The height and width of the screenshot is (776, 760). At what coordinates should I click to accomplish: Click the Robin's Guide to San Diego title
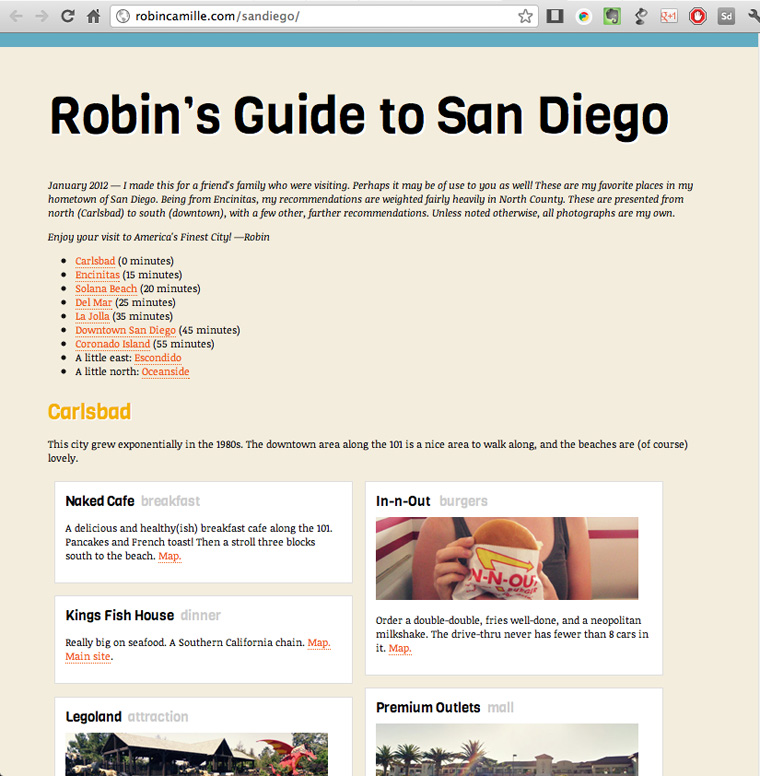[x=359, y=116]
